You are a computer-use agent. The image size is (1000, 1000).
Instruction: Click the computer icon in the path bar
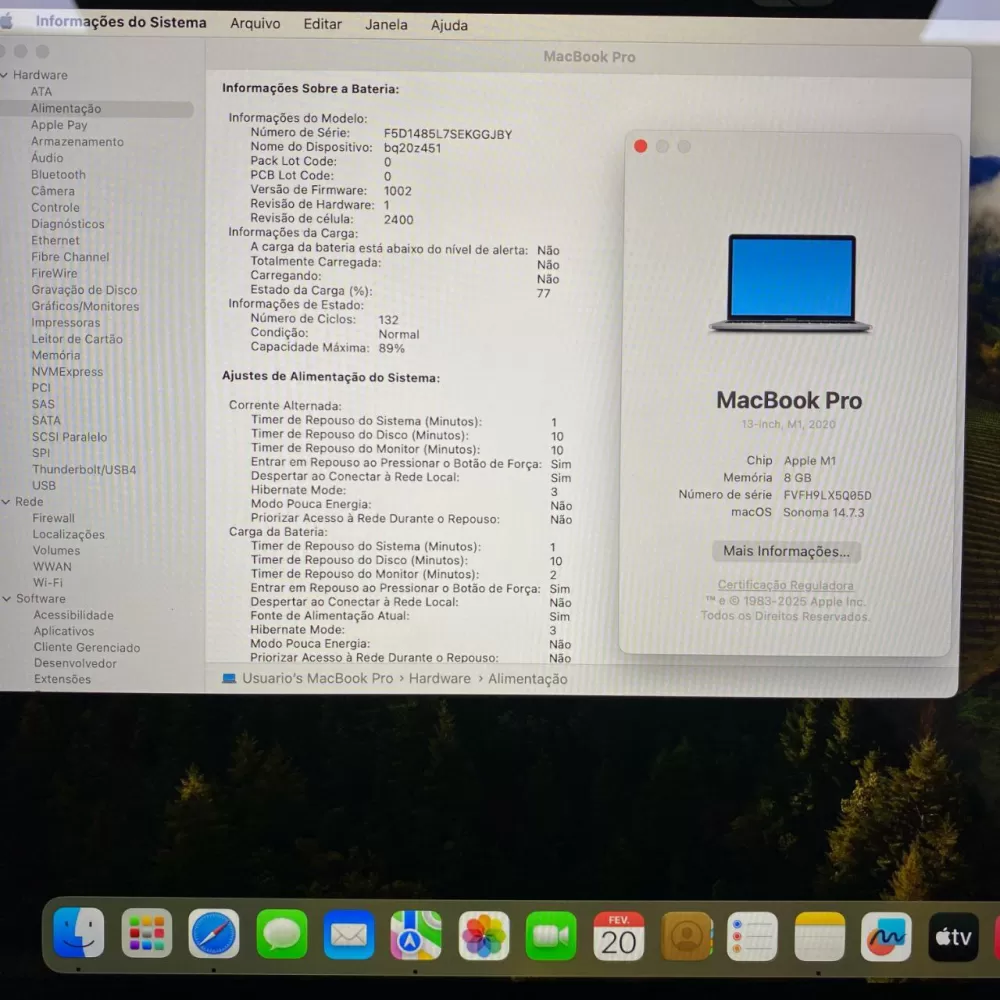tap(229, 678)
